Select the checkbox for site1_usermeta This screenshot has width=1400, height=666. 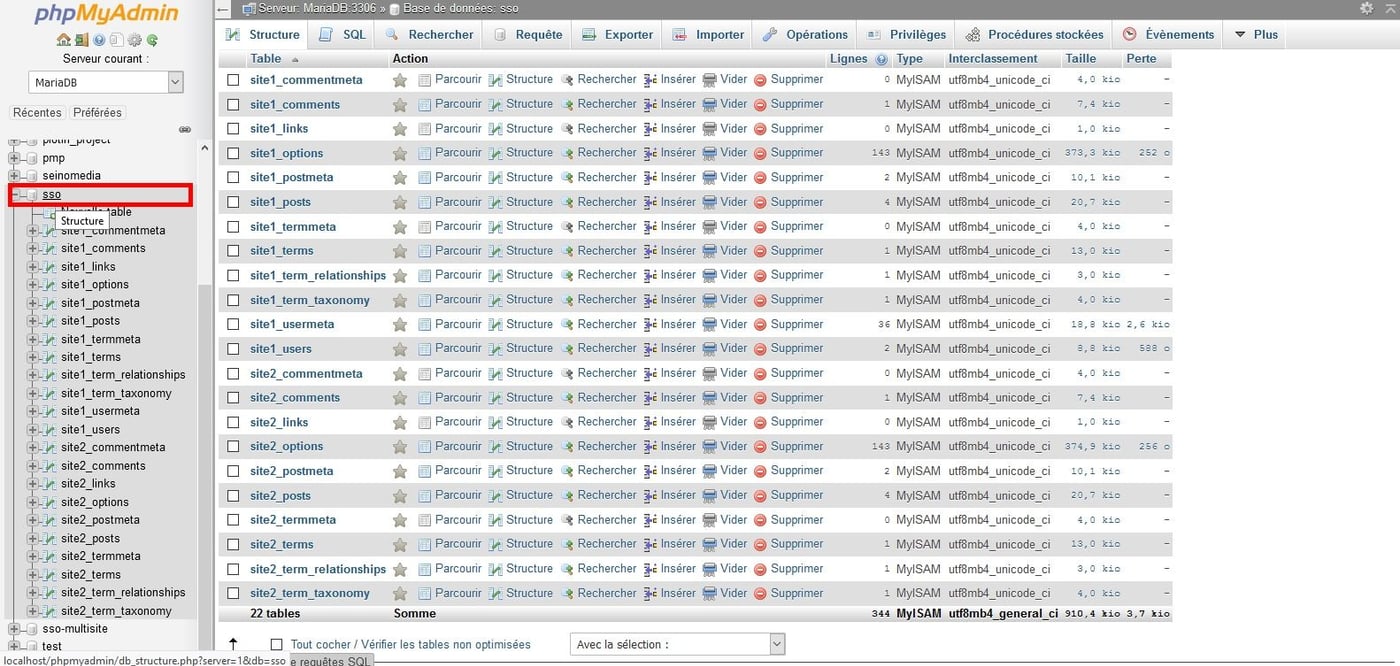(233, 324)
